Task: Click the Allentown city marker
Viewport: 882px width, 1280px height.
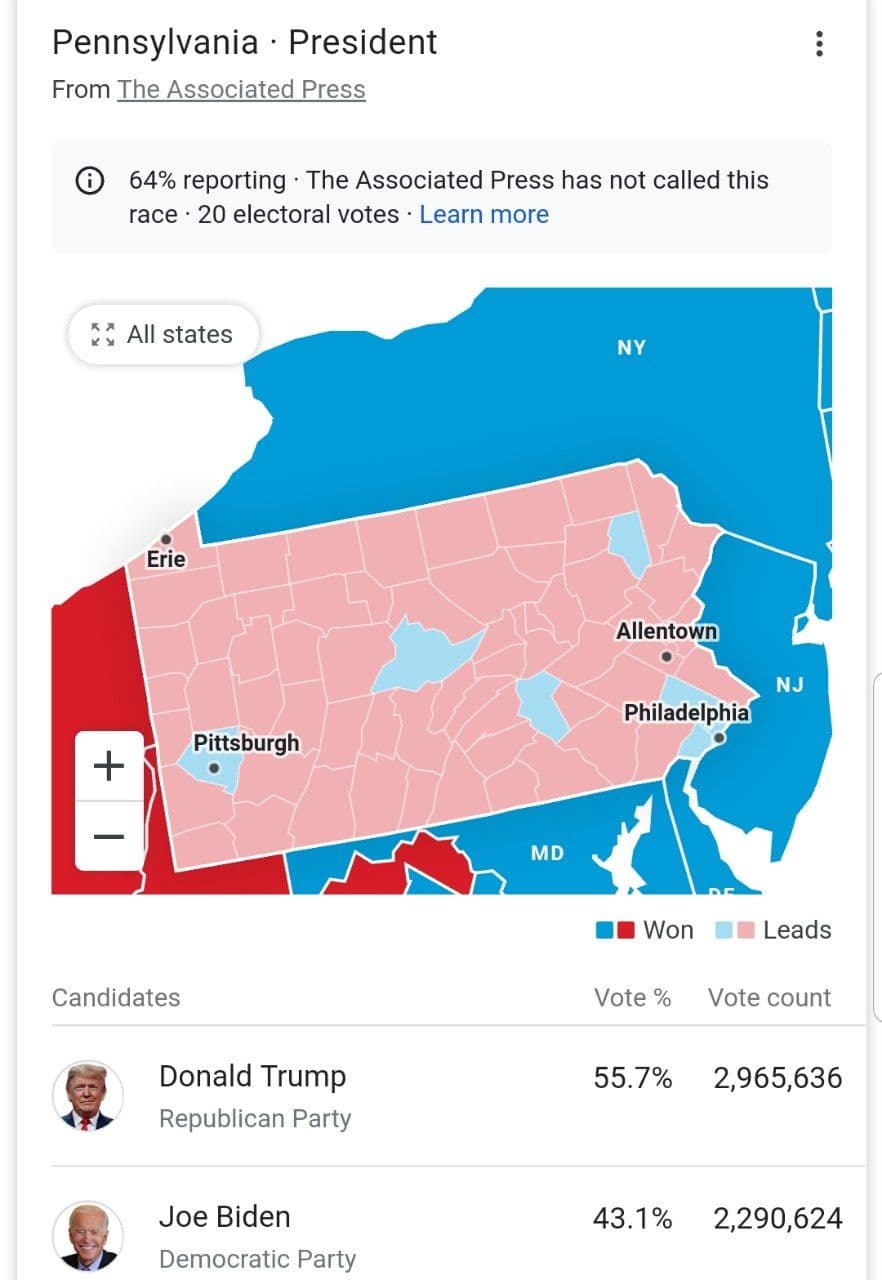Action: tap(666, 657)
